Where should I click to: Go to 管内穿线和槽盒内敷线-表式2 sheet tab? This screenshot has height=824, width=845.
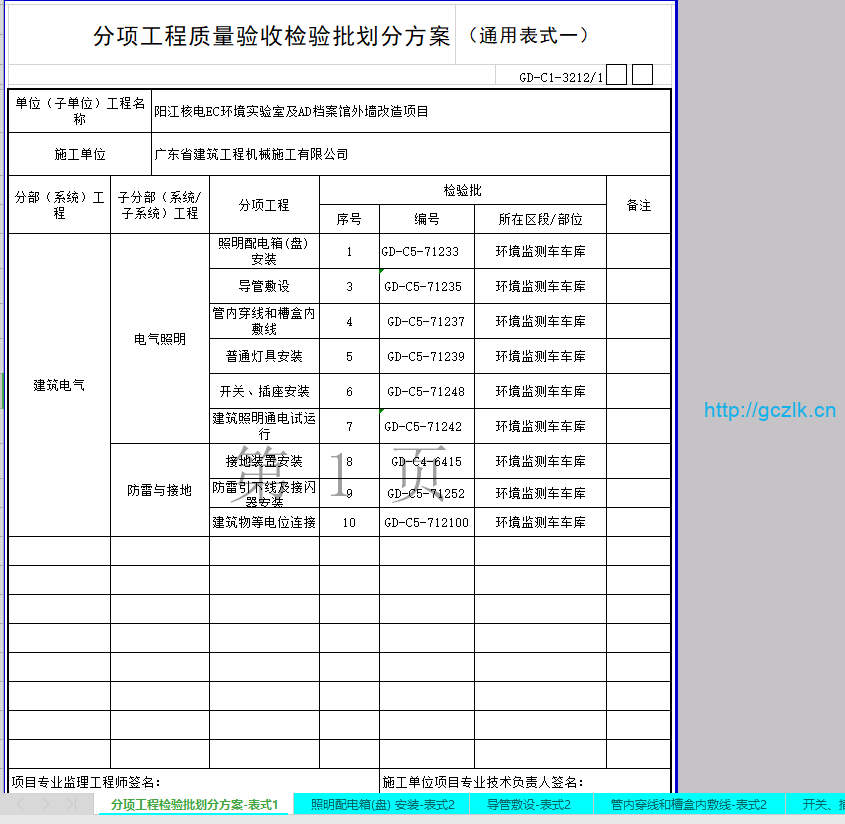click(688, 805)
